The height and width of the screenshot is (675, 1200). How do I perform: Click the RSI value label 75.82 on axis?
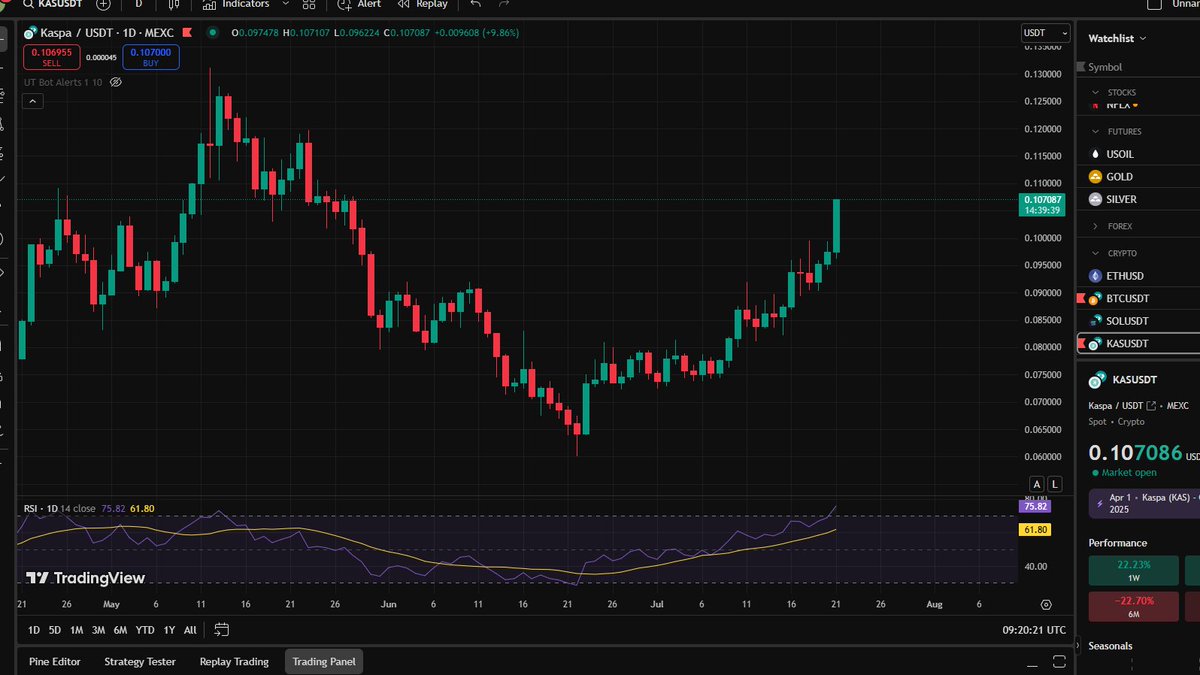point(1034,507)
